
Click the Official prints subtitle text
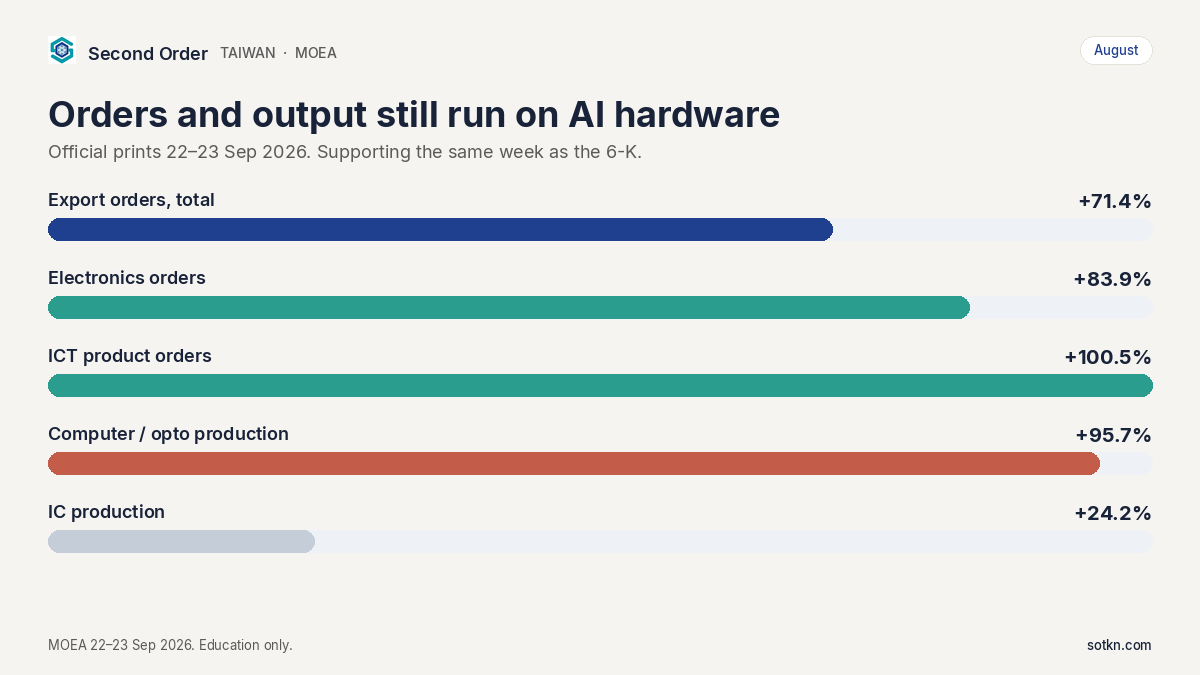coord(345,153)
